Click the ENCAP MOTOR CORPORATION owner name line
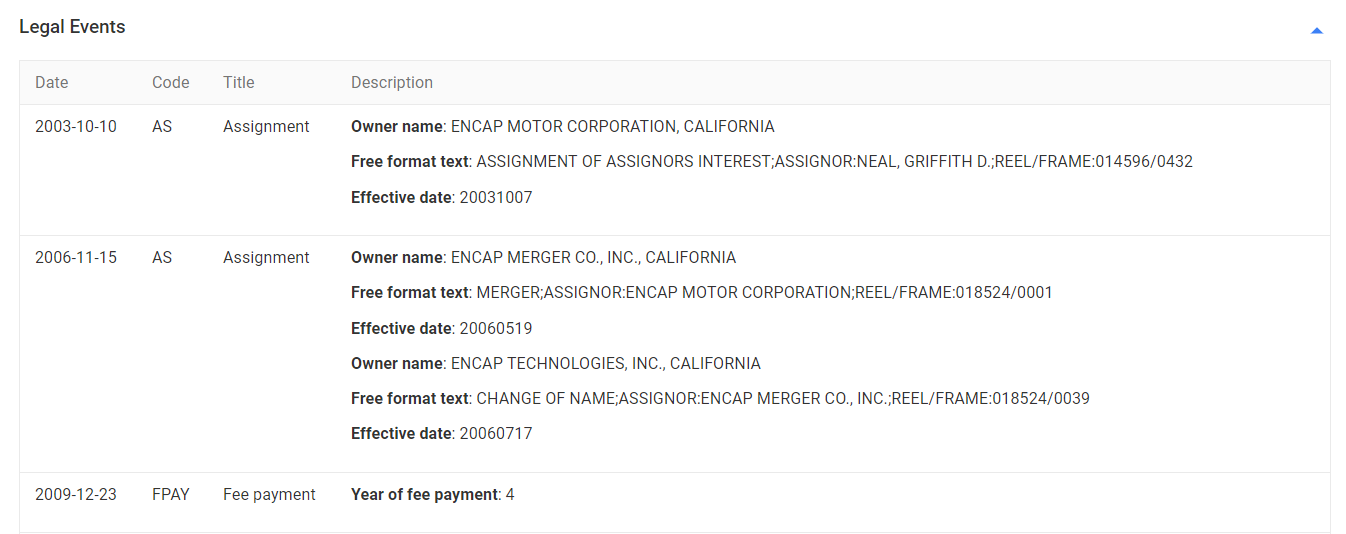The image size is (1346, 534). point(562,127)
